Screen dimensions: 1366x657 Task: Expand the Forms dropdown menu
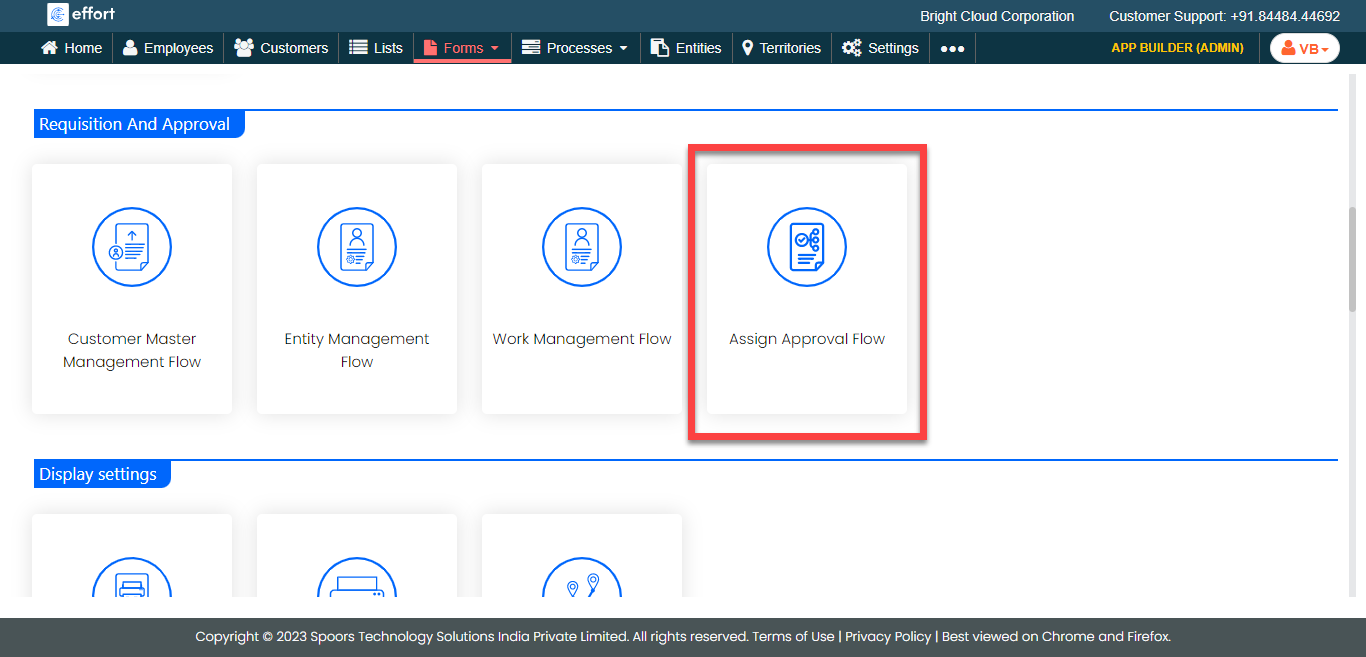click(462, 48)
